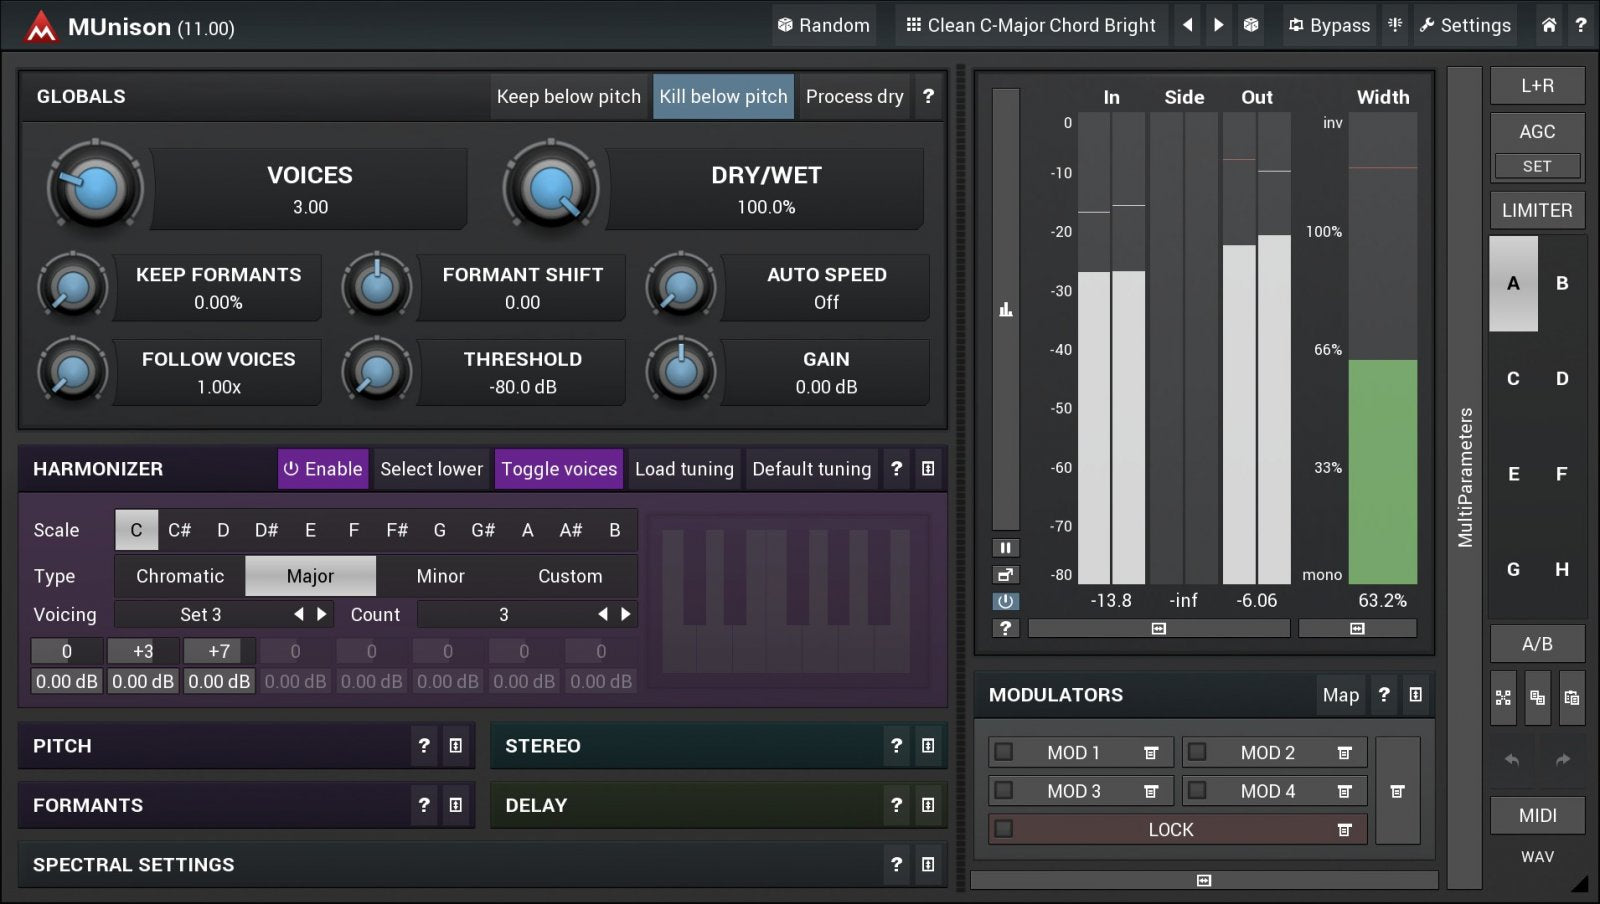Screen dimensions: 1600x904
Task: Click the undo arrow icon
Action: 1512,760
